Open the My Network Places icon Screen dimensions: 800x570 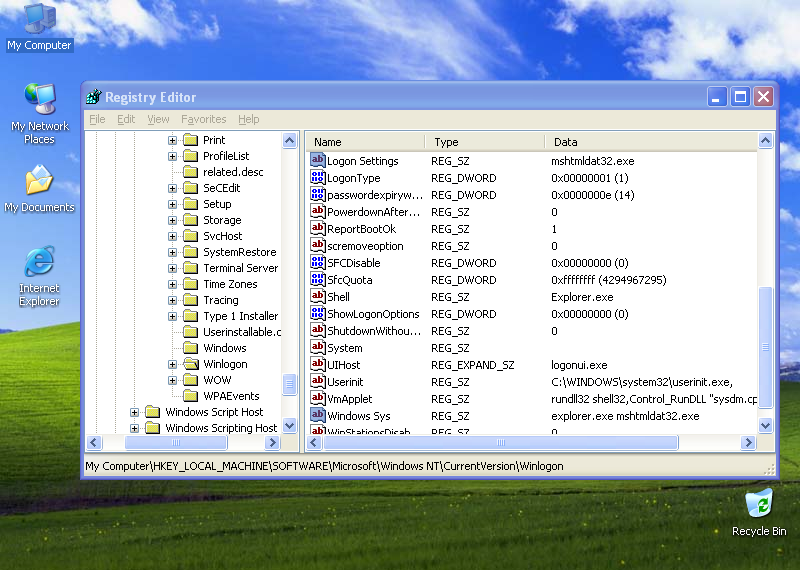39,100
